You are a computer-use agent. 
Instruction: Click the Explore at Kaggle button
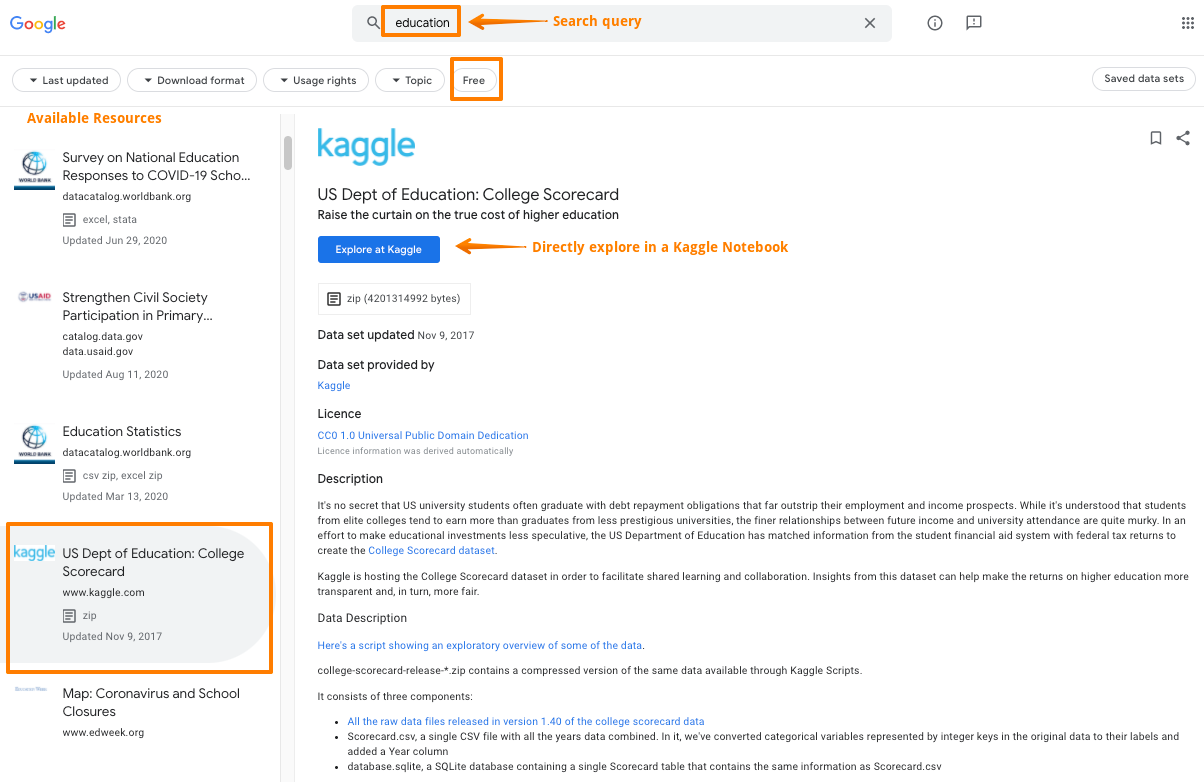click(x=378, y=249)
